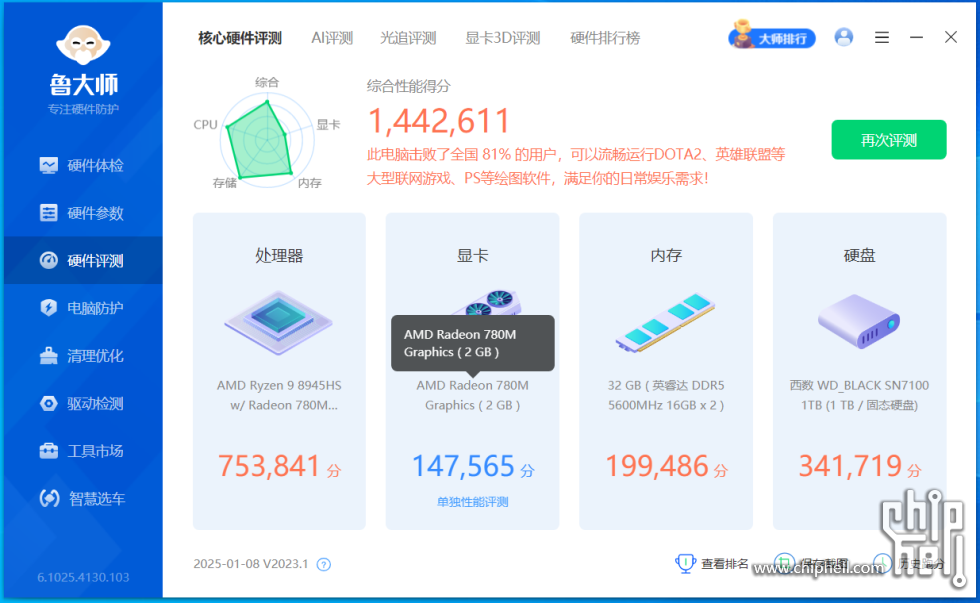
Task: Click the graphics score 147,565
Action: click(463, 466)
